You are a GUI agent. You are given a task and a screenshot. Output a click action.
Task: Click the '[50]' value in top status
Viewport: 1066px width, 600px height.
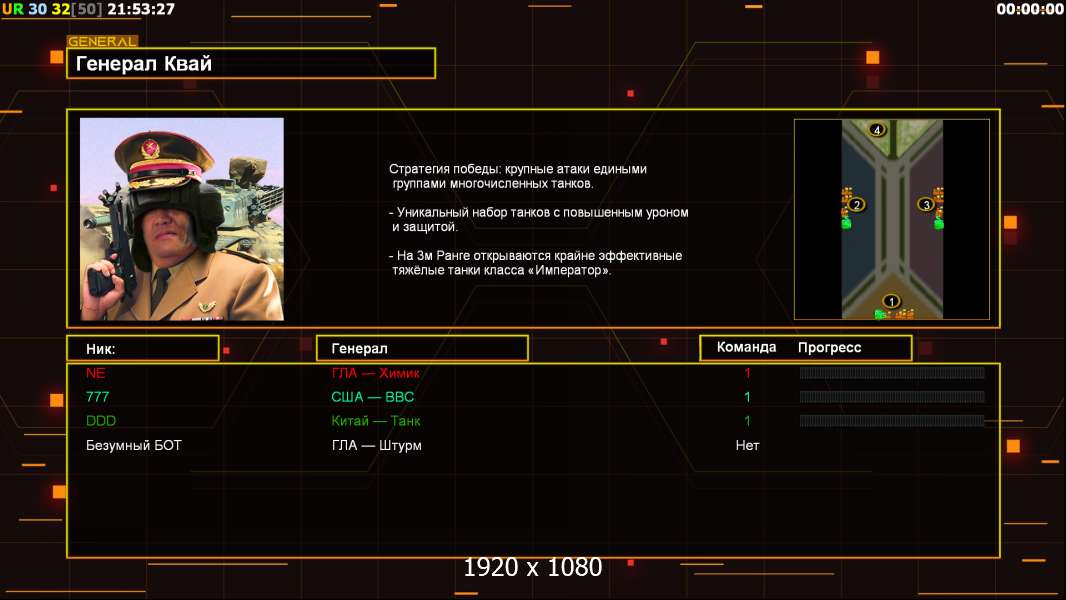click(87, 9)
